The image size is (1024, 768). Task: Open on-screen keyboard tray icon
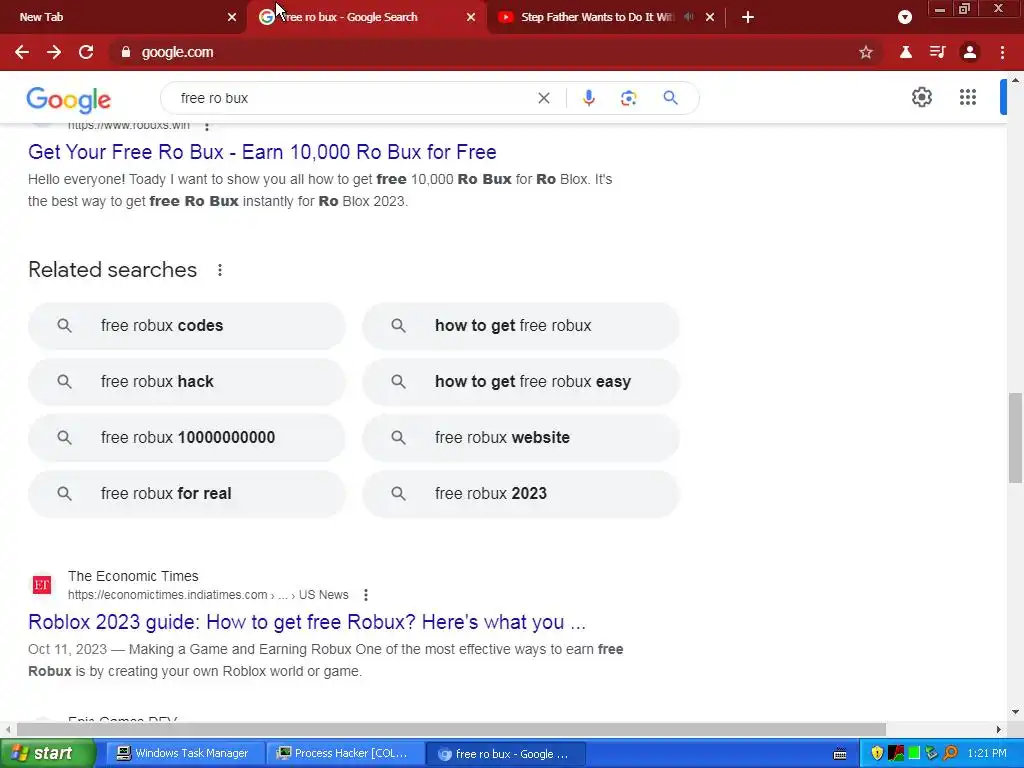coord(840,754)
